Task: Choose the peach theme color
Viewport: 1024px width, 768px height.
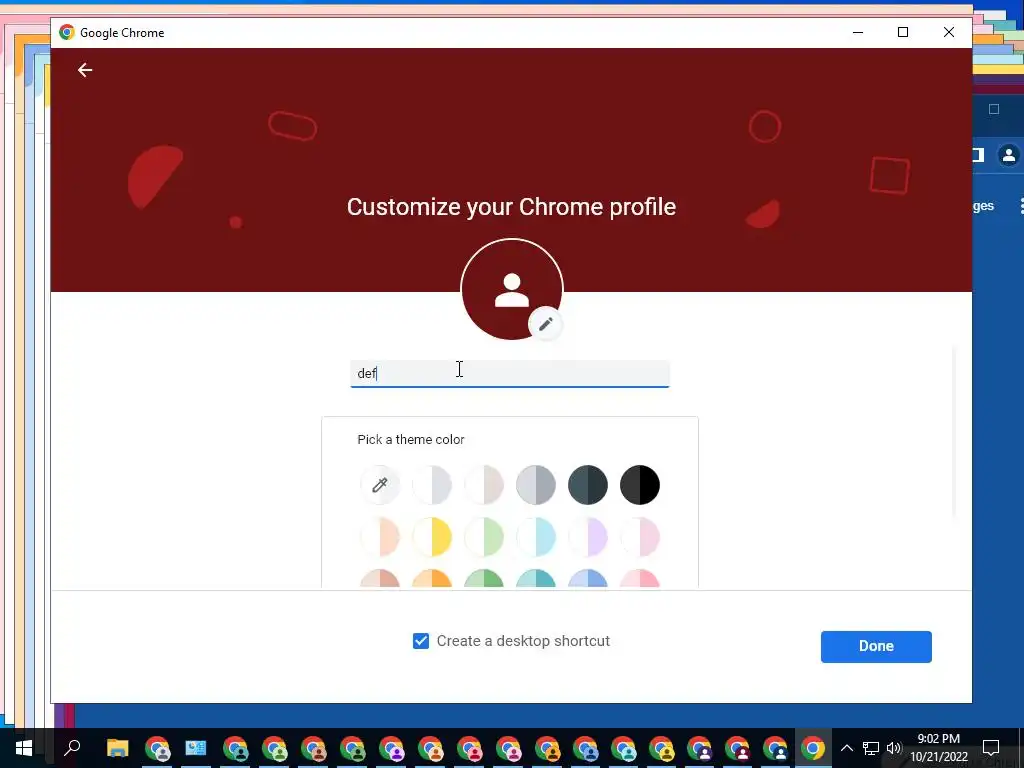Action: point(379,537)
